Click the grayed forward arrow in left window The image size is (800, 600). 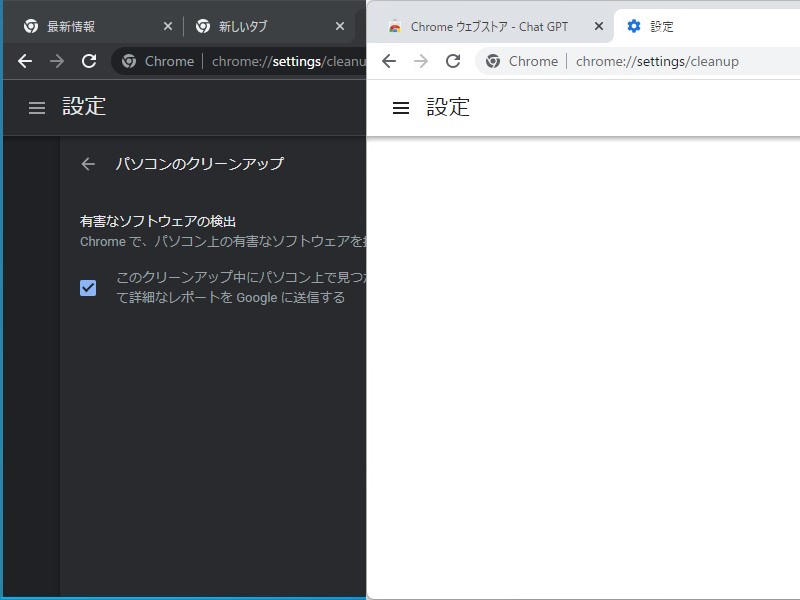(56, 61)
